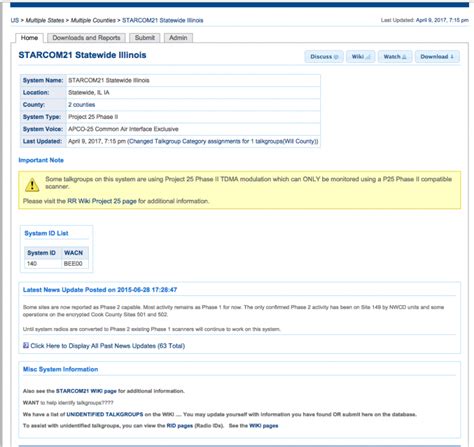This screenshot has width=474, height=447.
Task: Click the Latest News Update heading
Action: (100, 290)
